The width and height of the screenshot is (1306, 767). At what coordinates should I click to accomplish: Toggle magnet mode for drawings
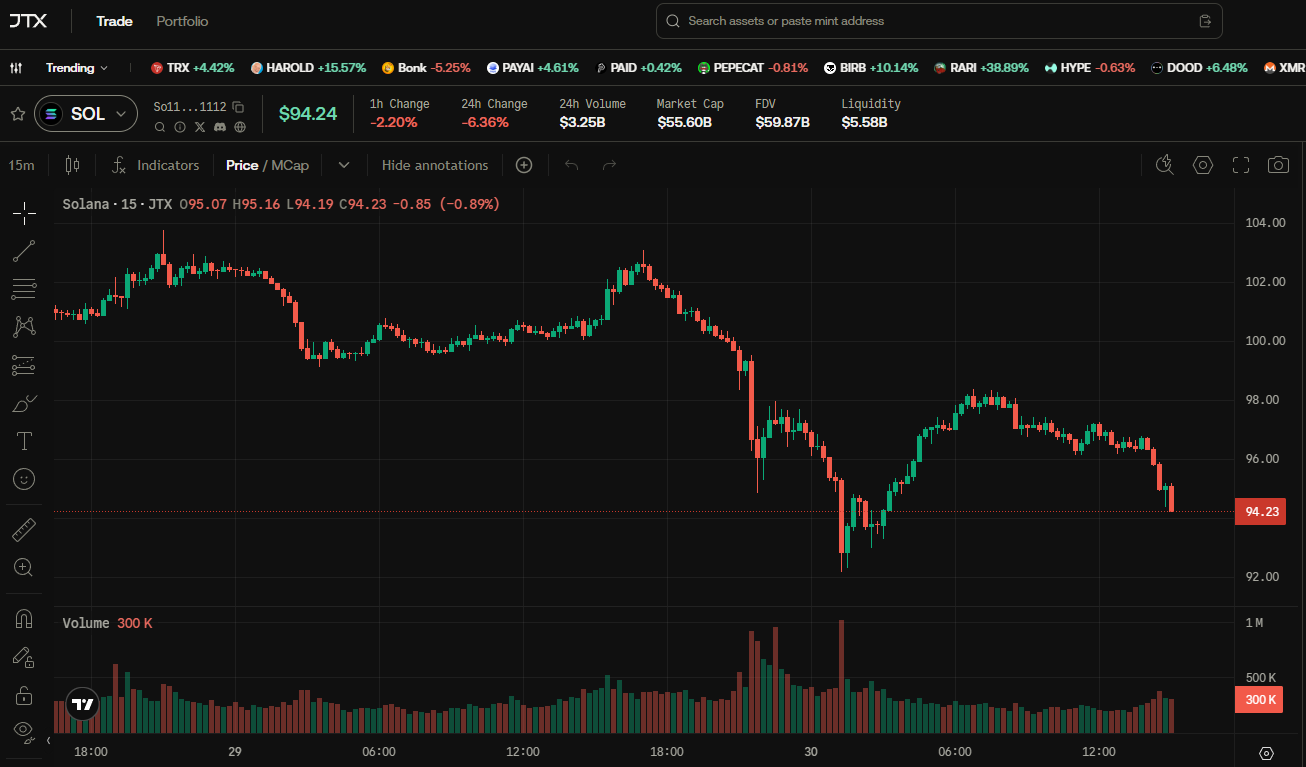pos(24,619)
